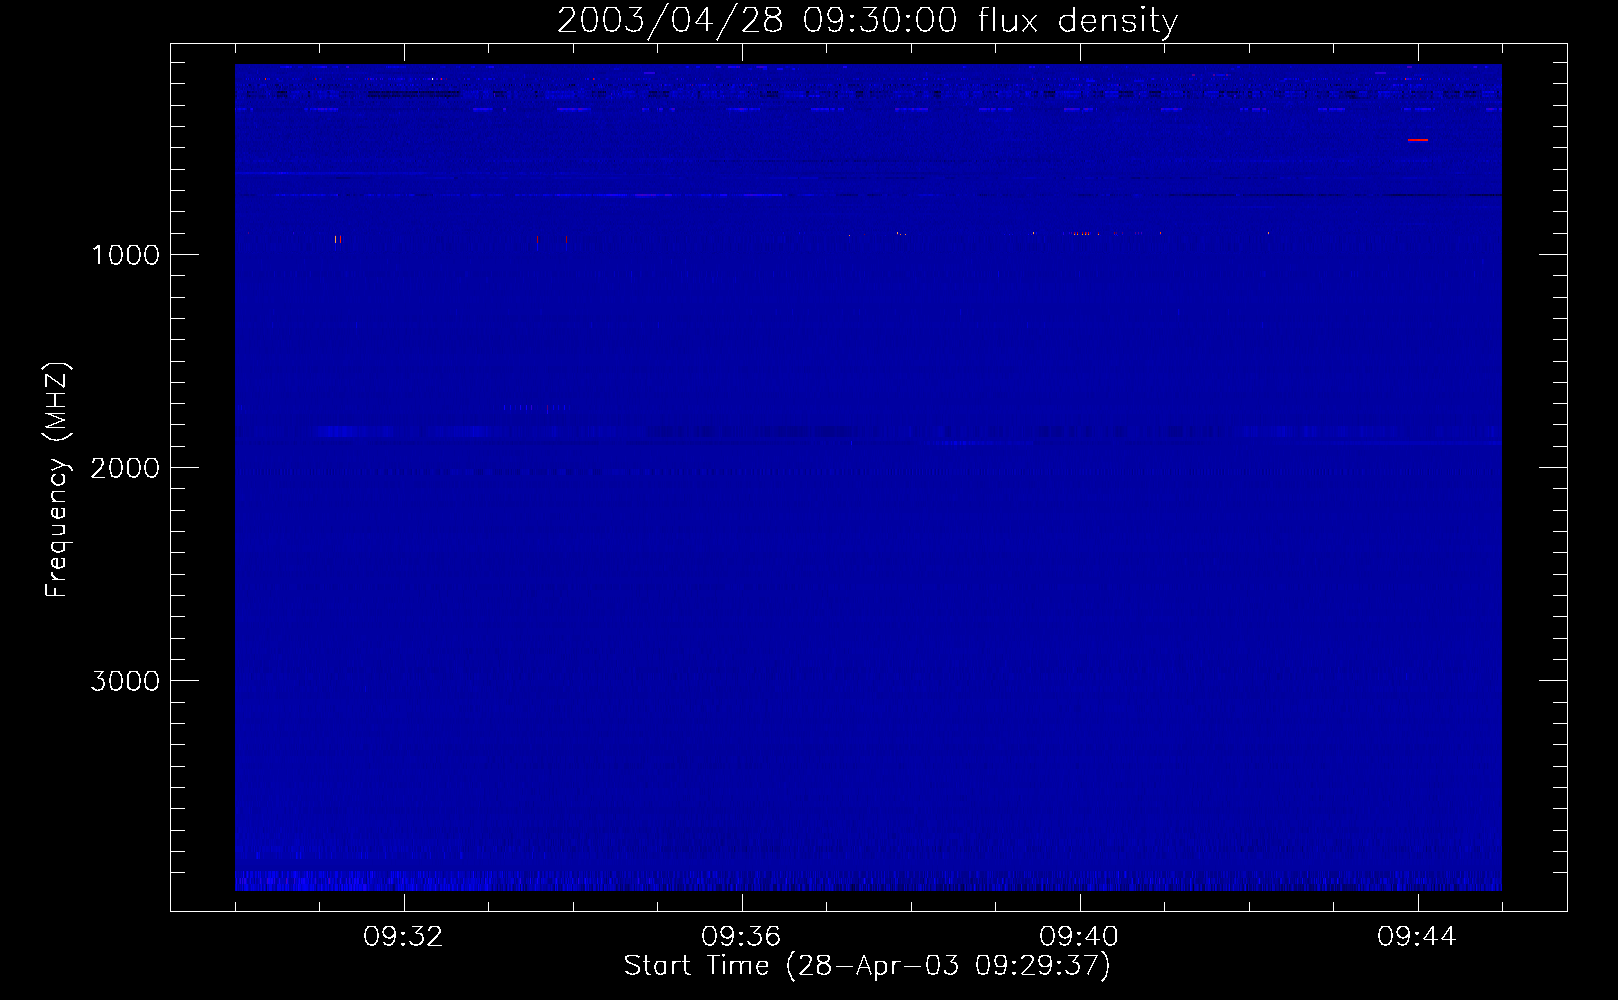Click the plot title '2003/04/28 09:30:00 flux density'

coord(867,21)
